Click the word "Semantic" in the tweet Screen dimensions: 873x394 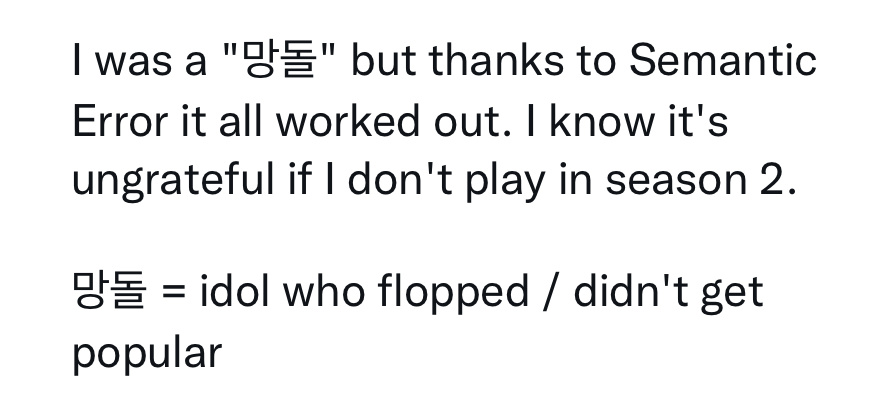click(x=722, y=60)
